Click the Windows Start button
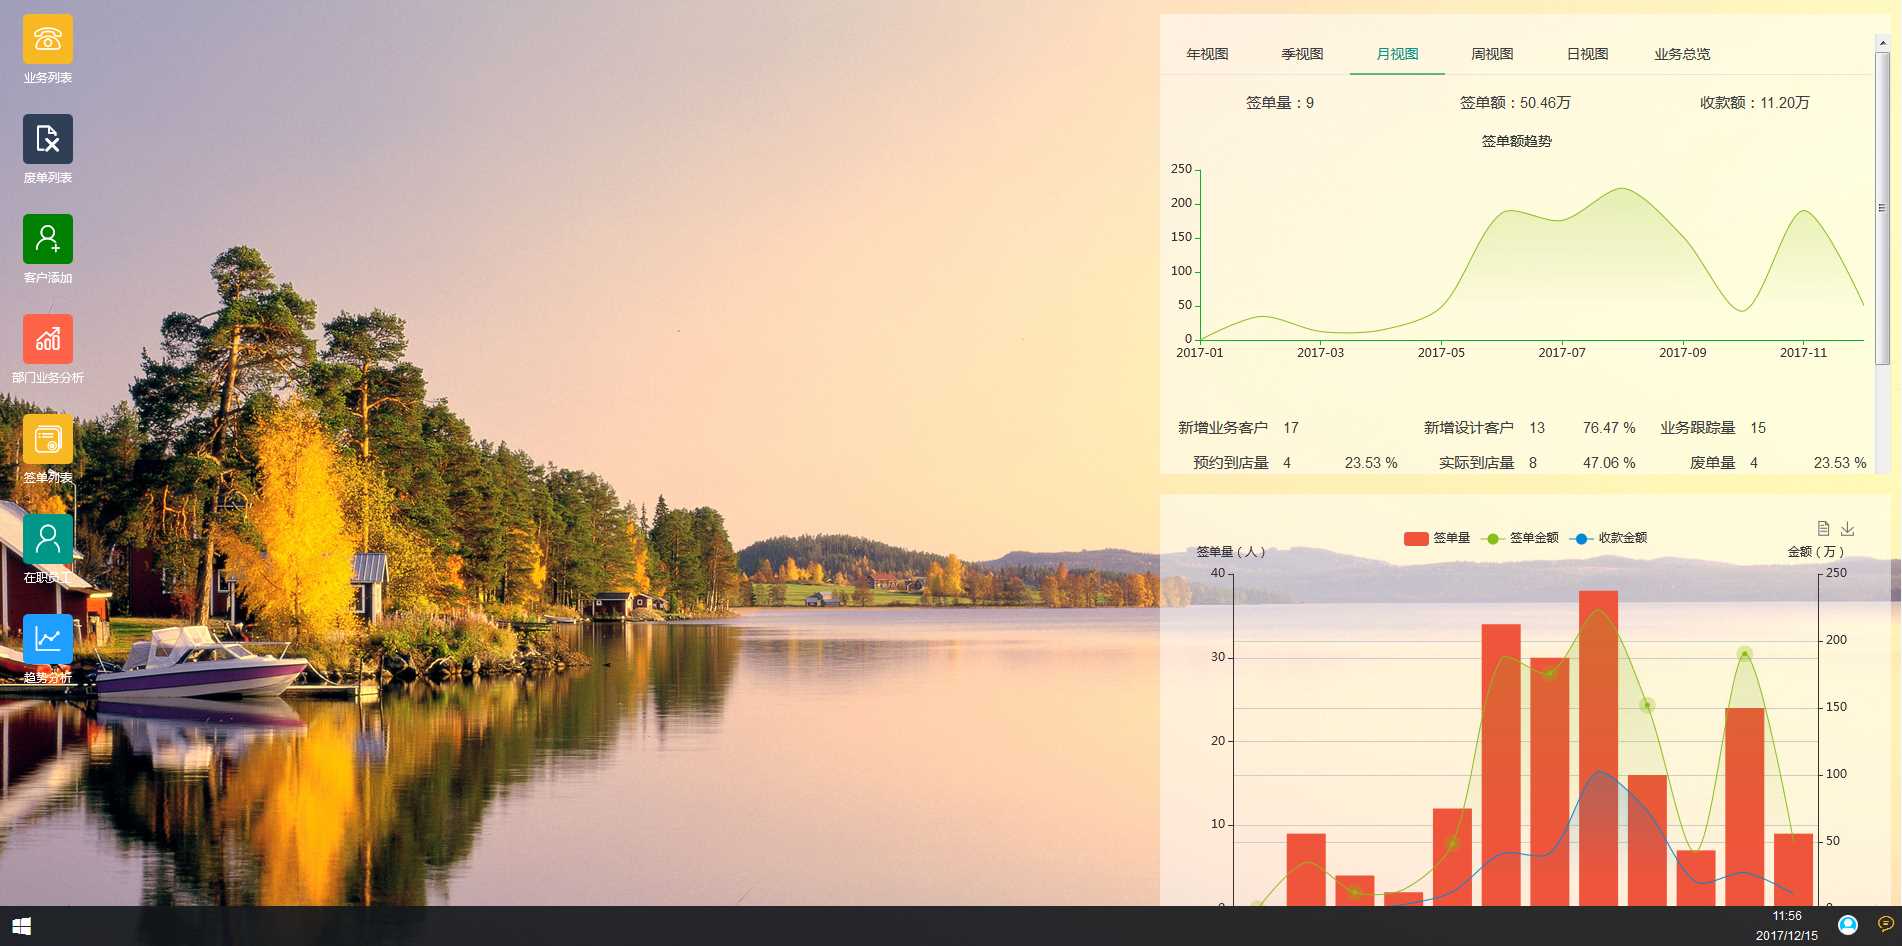This screenshot has width=1902, height=946. 21,926
